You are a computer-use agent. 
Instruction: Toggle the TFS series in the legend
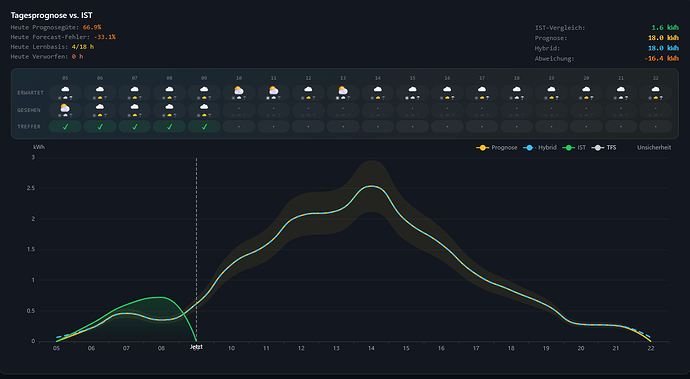coord(604,147)
